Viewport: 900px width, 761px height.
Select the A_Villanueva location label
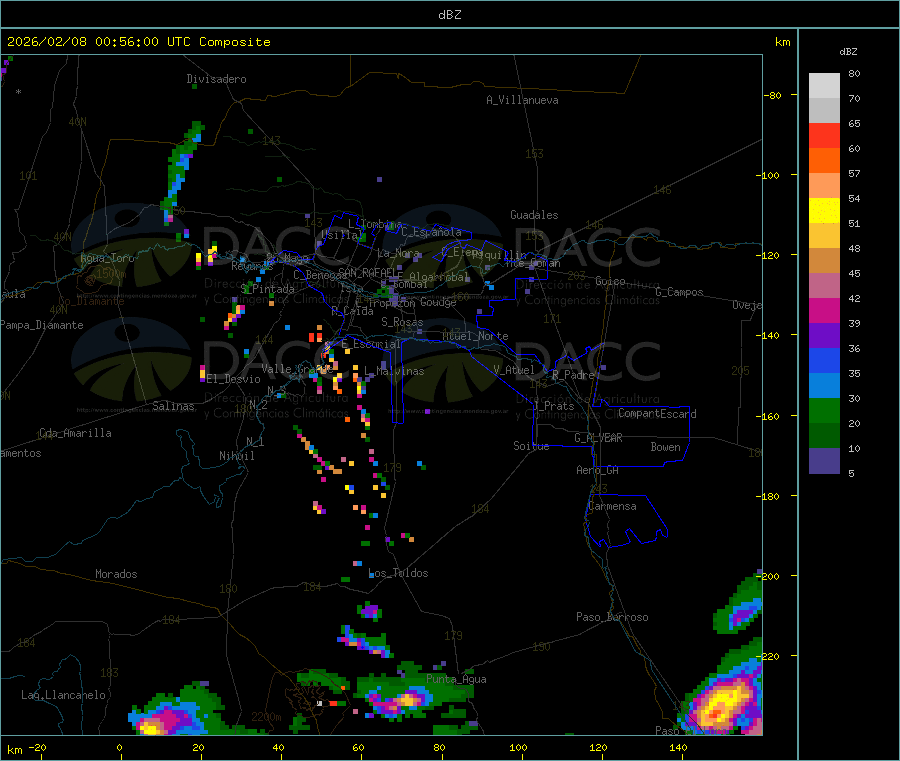pyautogui.click(x=522, y=100)
